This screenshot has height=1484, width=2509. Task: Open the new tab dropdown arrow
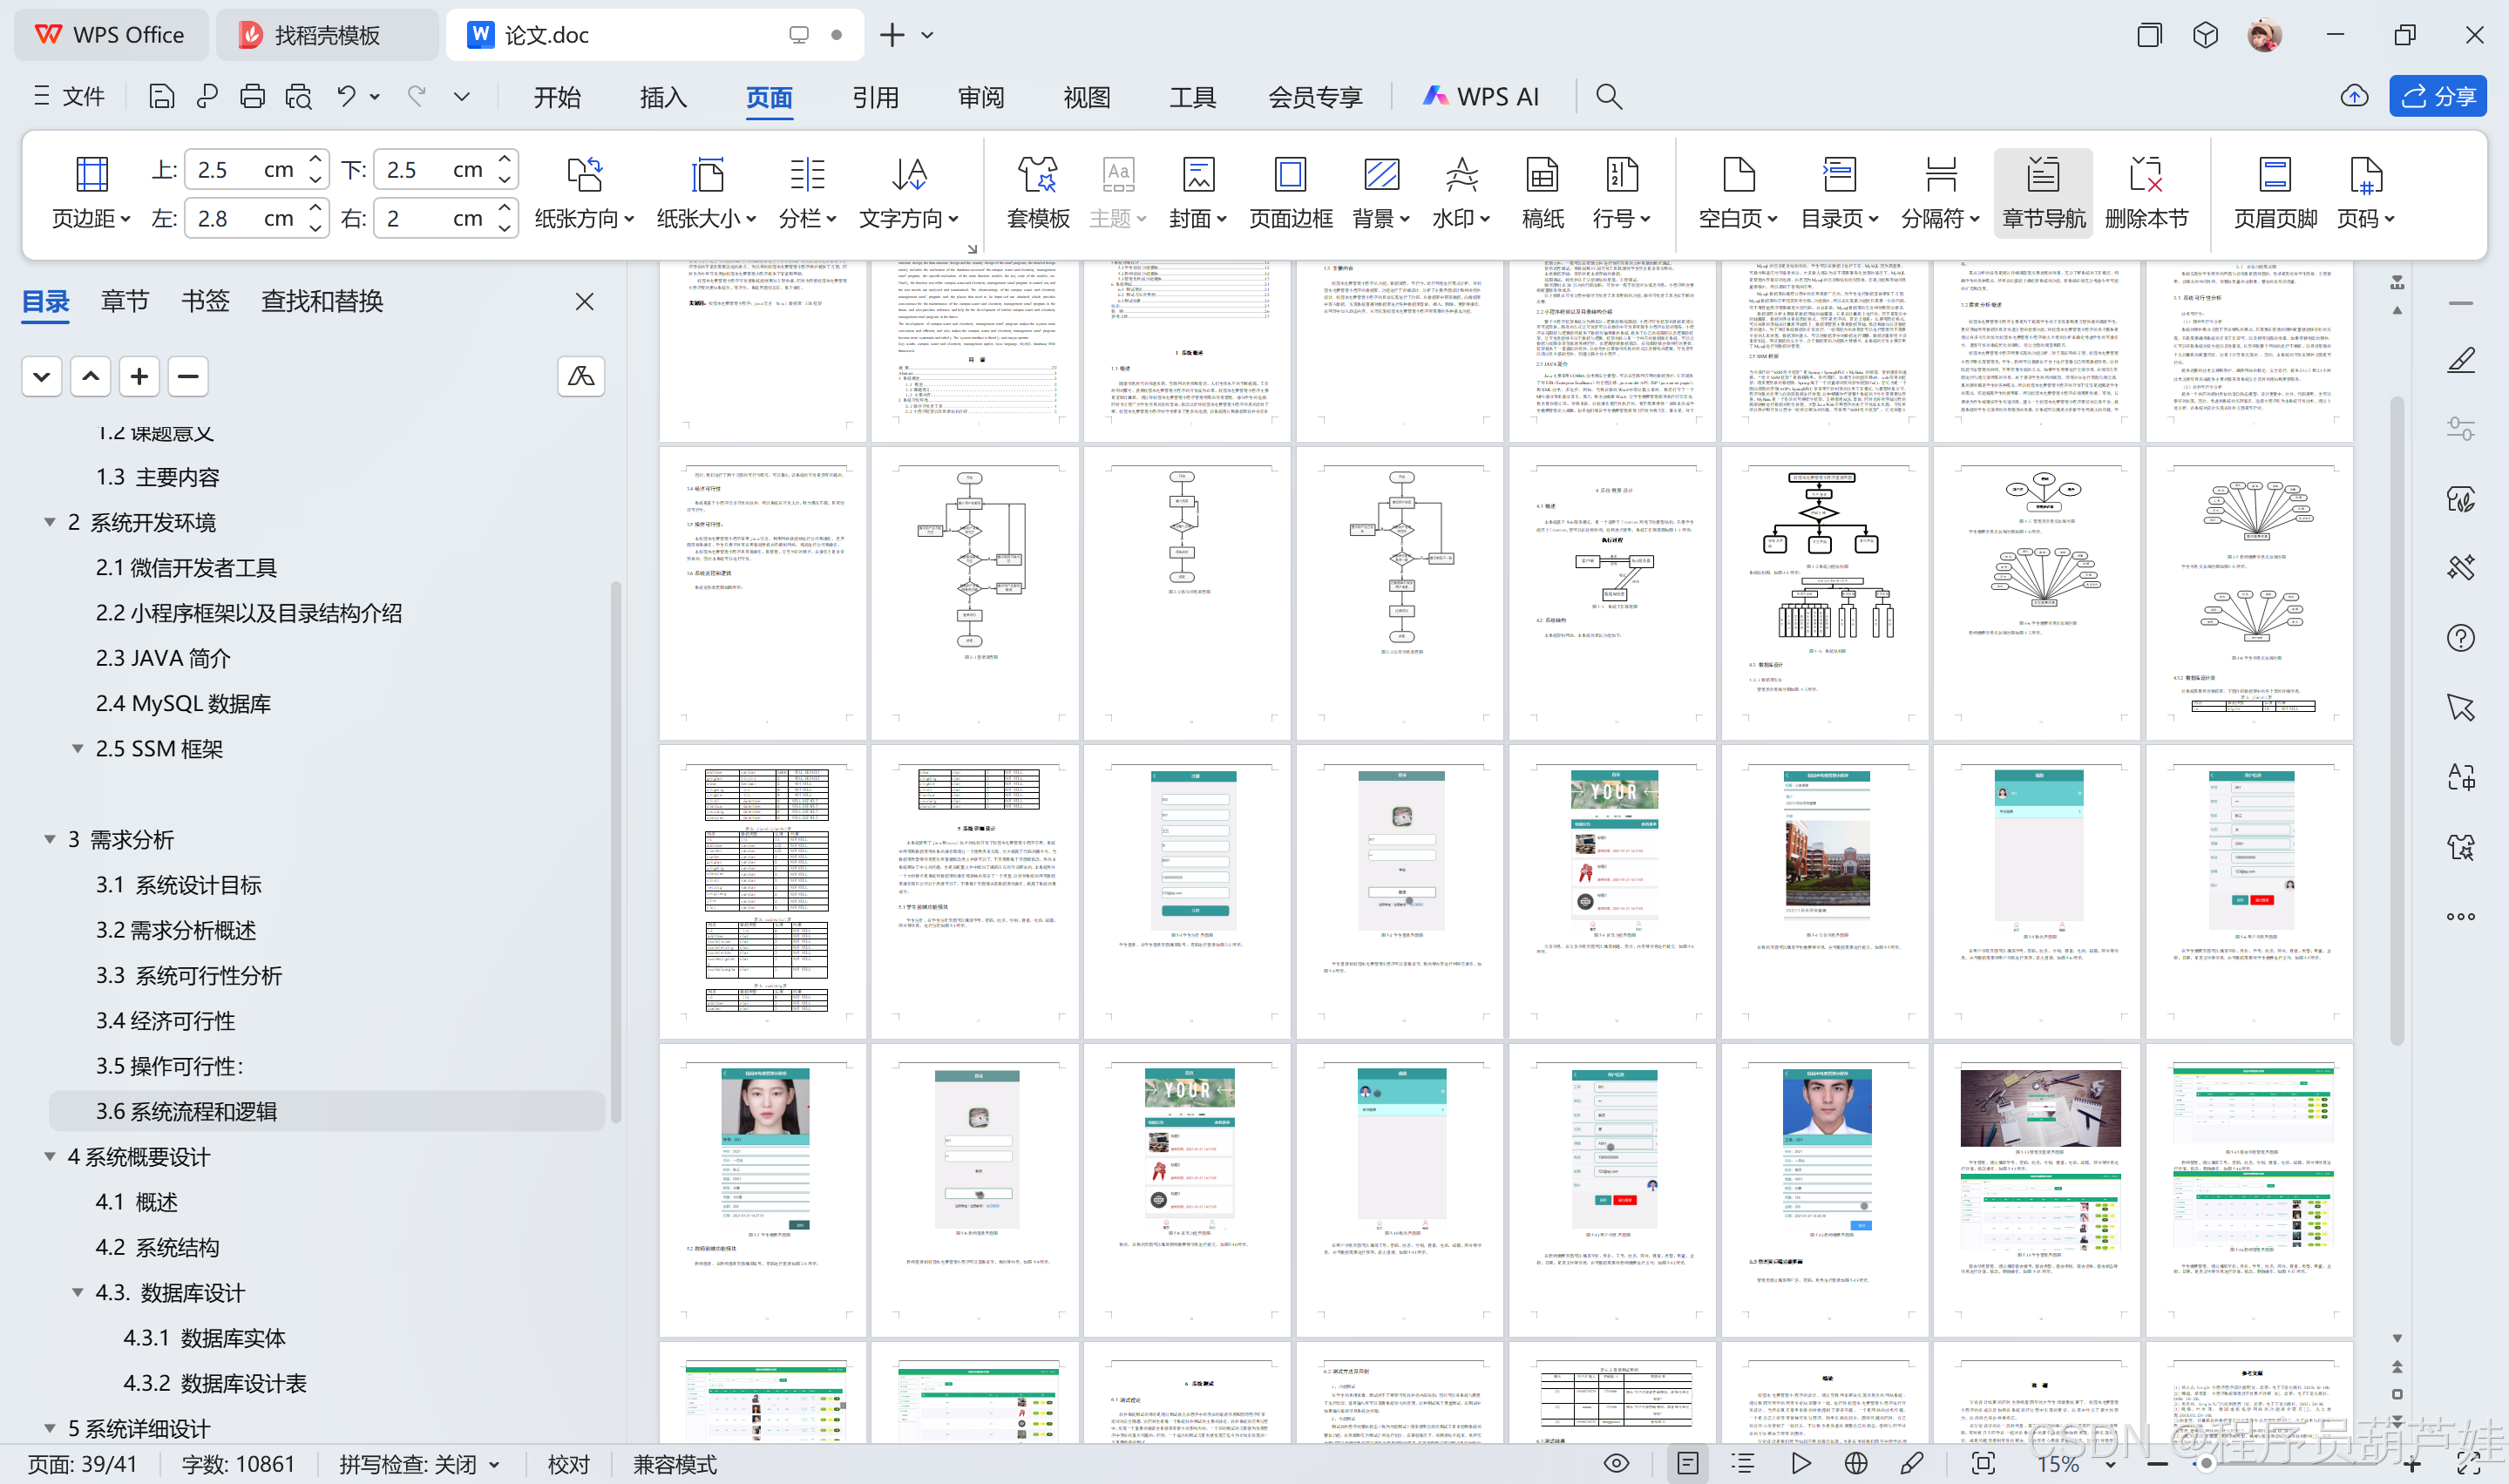(927, 35)
